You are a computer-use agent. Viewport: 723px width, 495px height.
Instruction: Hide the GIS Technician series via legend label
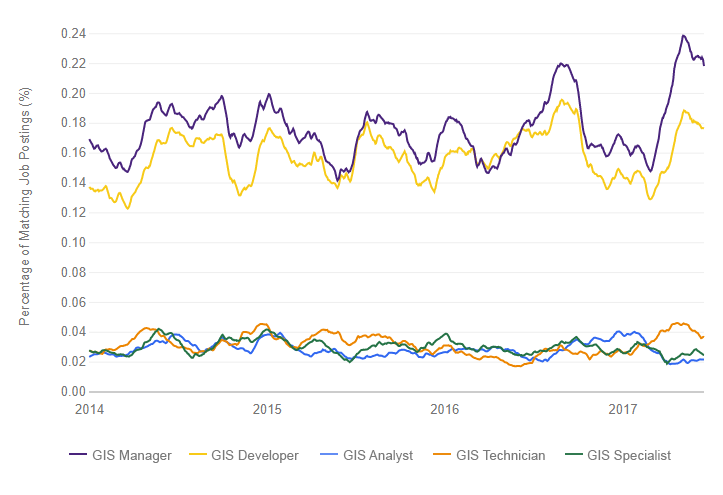point(500,455)
